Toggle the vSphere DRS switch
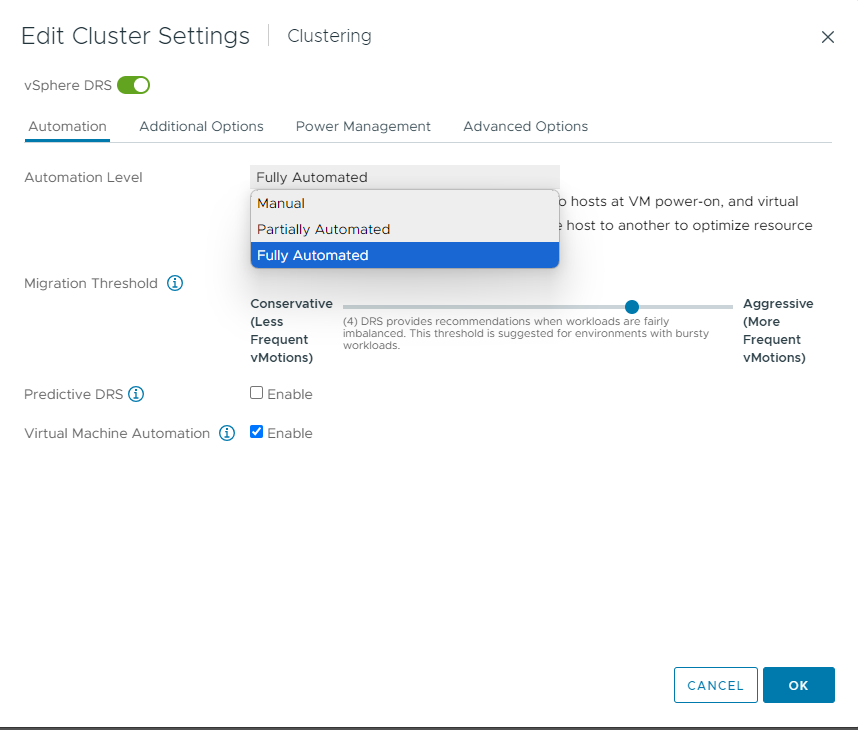 134,85
